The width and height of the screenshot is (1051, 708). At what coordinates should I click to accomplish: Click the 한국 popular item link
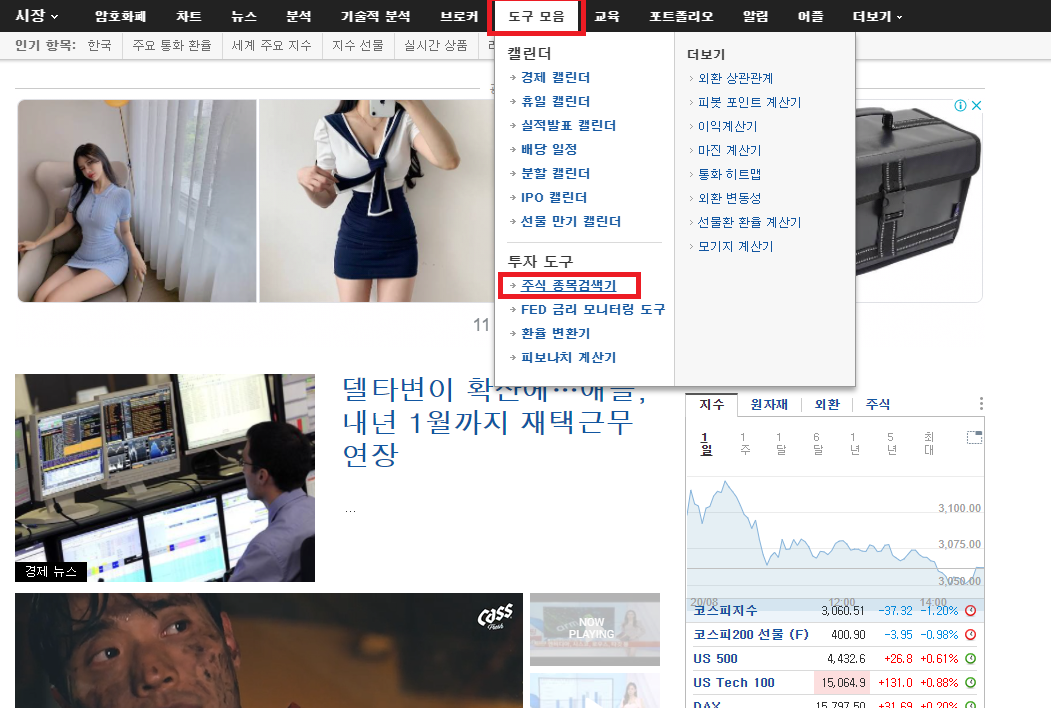click(x=99, y=46)
